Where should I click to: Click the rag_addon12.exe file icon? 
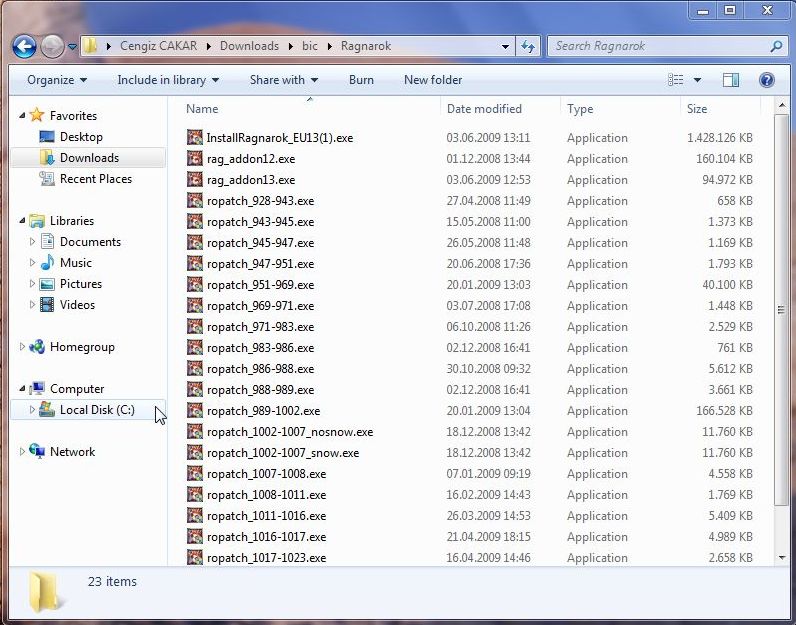(x=195, y=158)
